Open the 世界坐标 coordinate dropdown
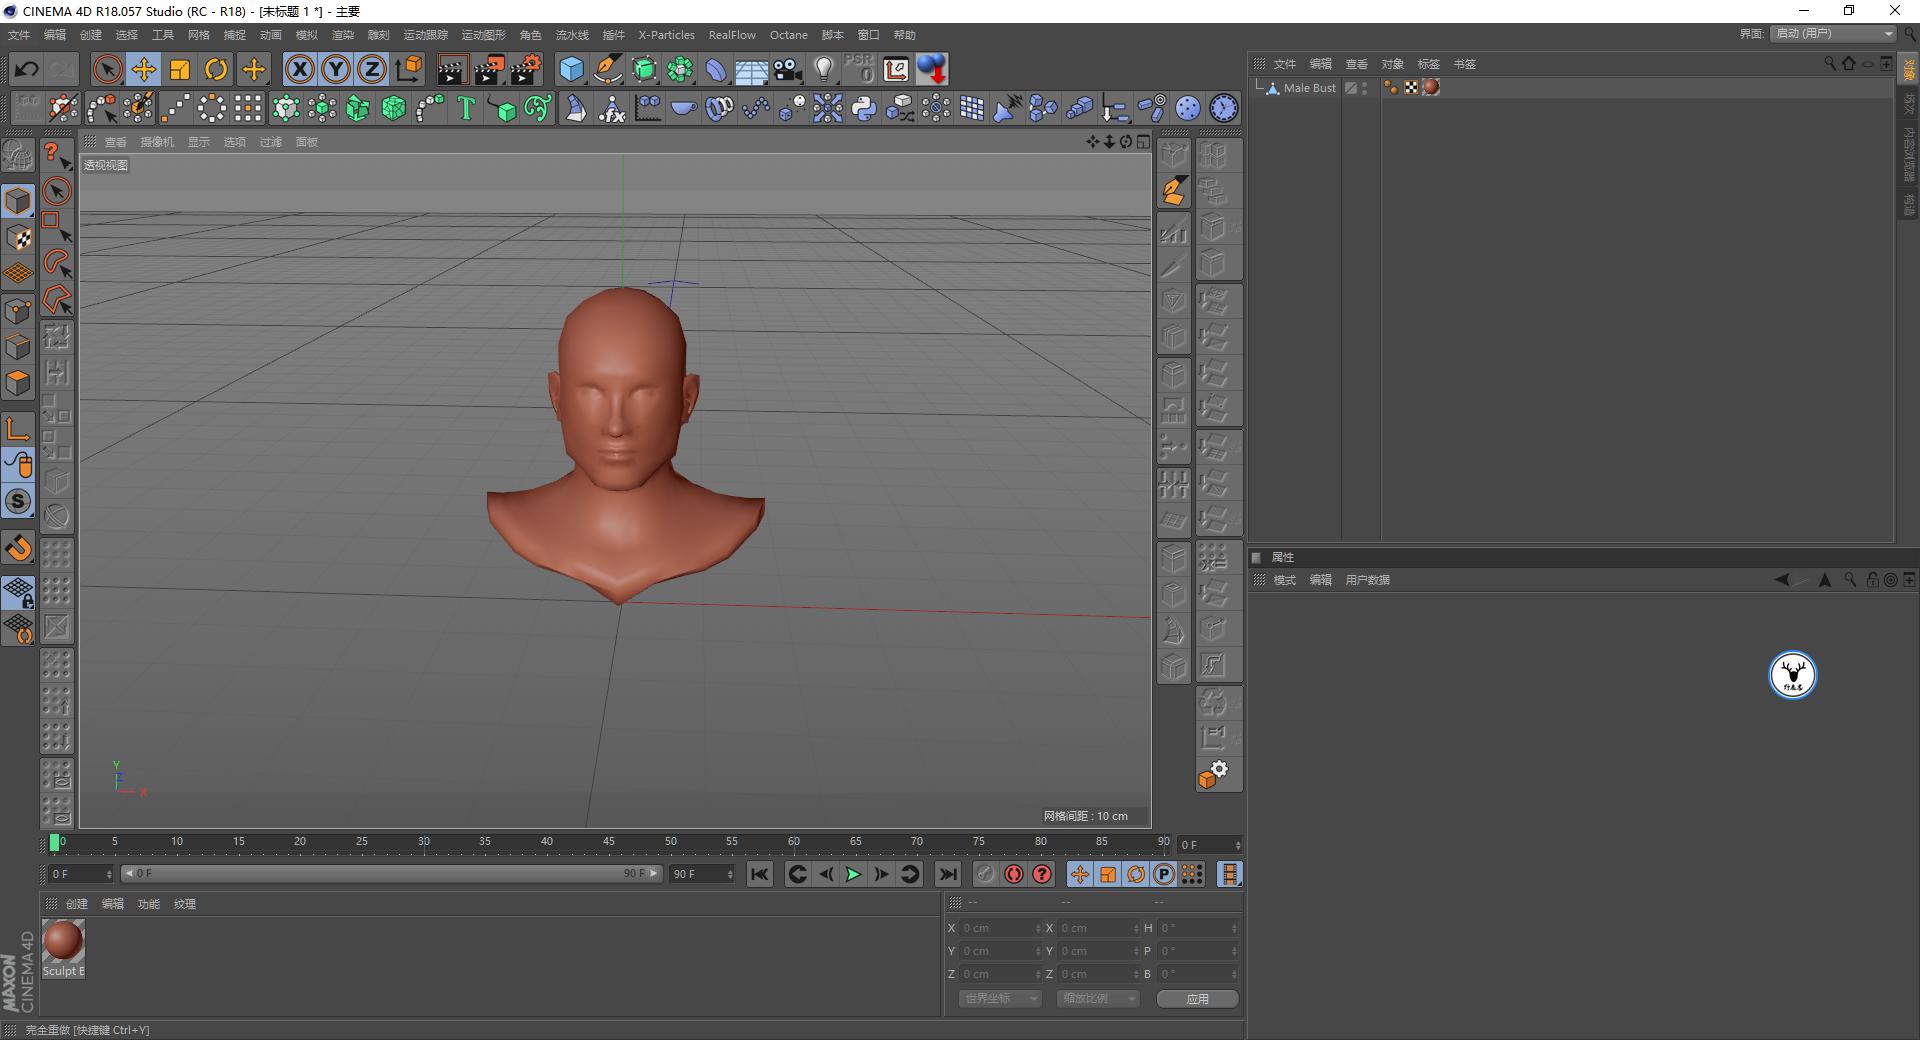1920x1040 pixels. click(x=1000, y=998)
